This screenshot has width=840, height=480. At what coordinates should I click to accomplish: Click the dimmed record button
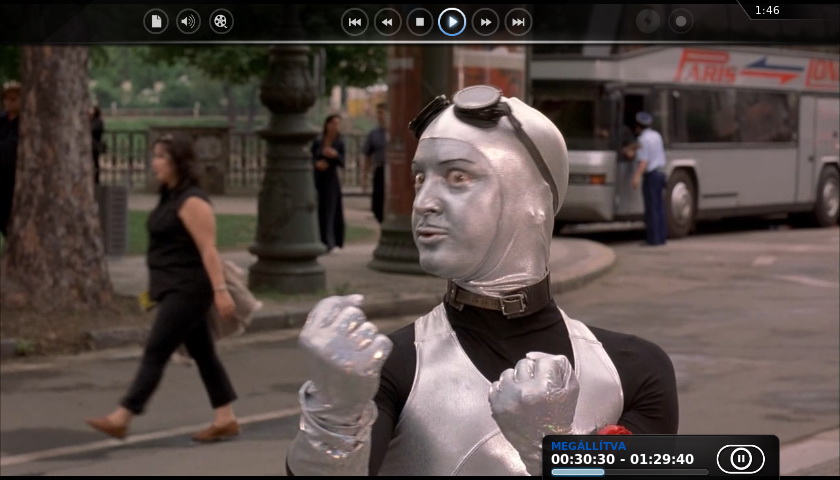[x=681, y=21]
